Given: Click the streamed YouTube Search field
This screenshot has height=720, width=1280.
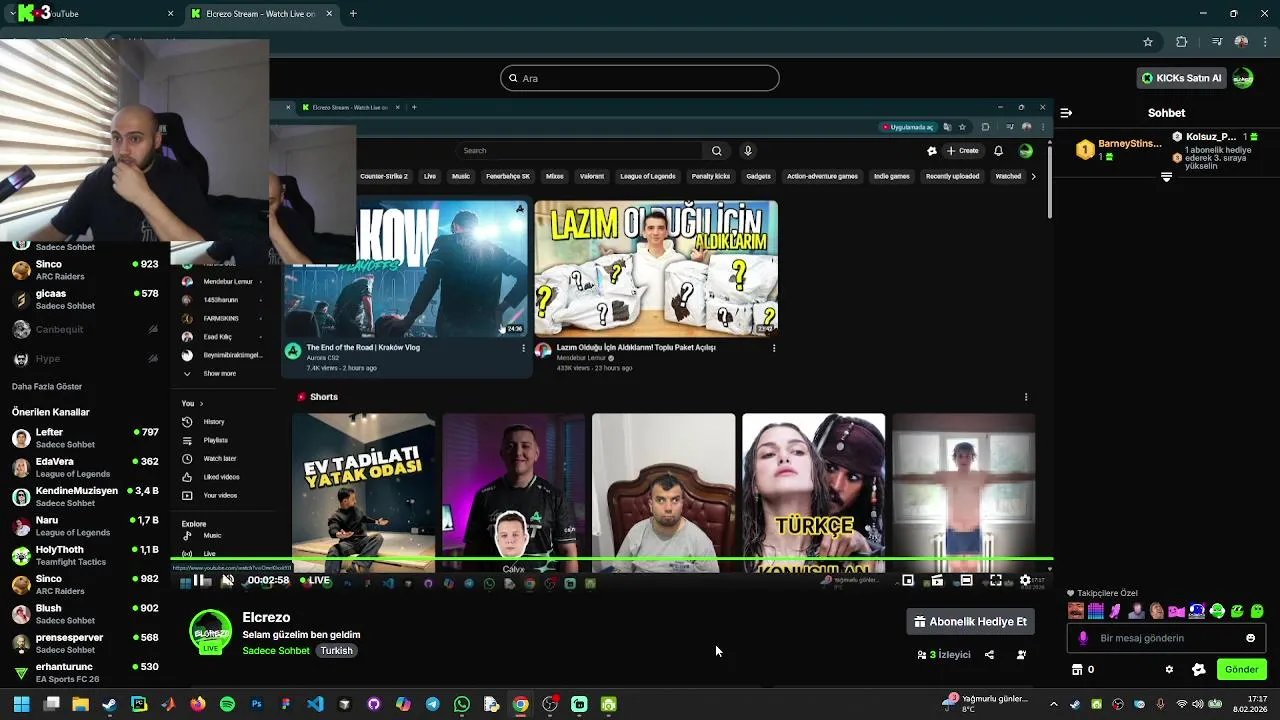Looking at the screenshot, I should point(580,151).
